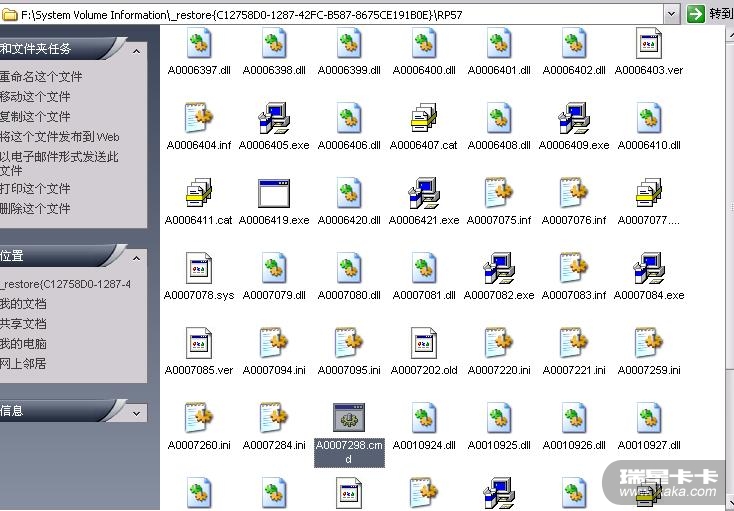This screenshot has height=511, width=734.
Task: Click 以电子邮件形式发送此文件 link
Action: click(59, 163)
